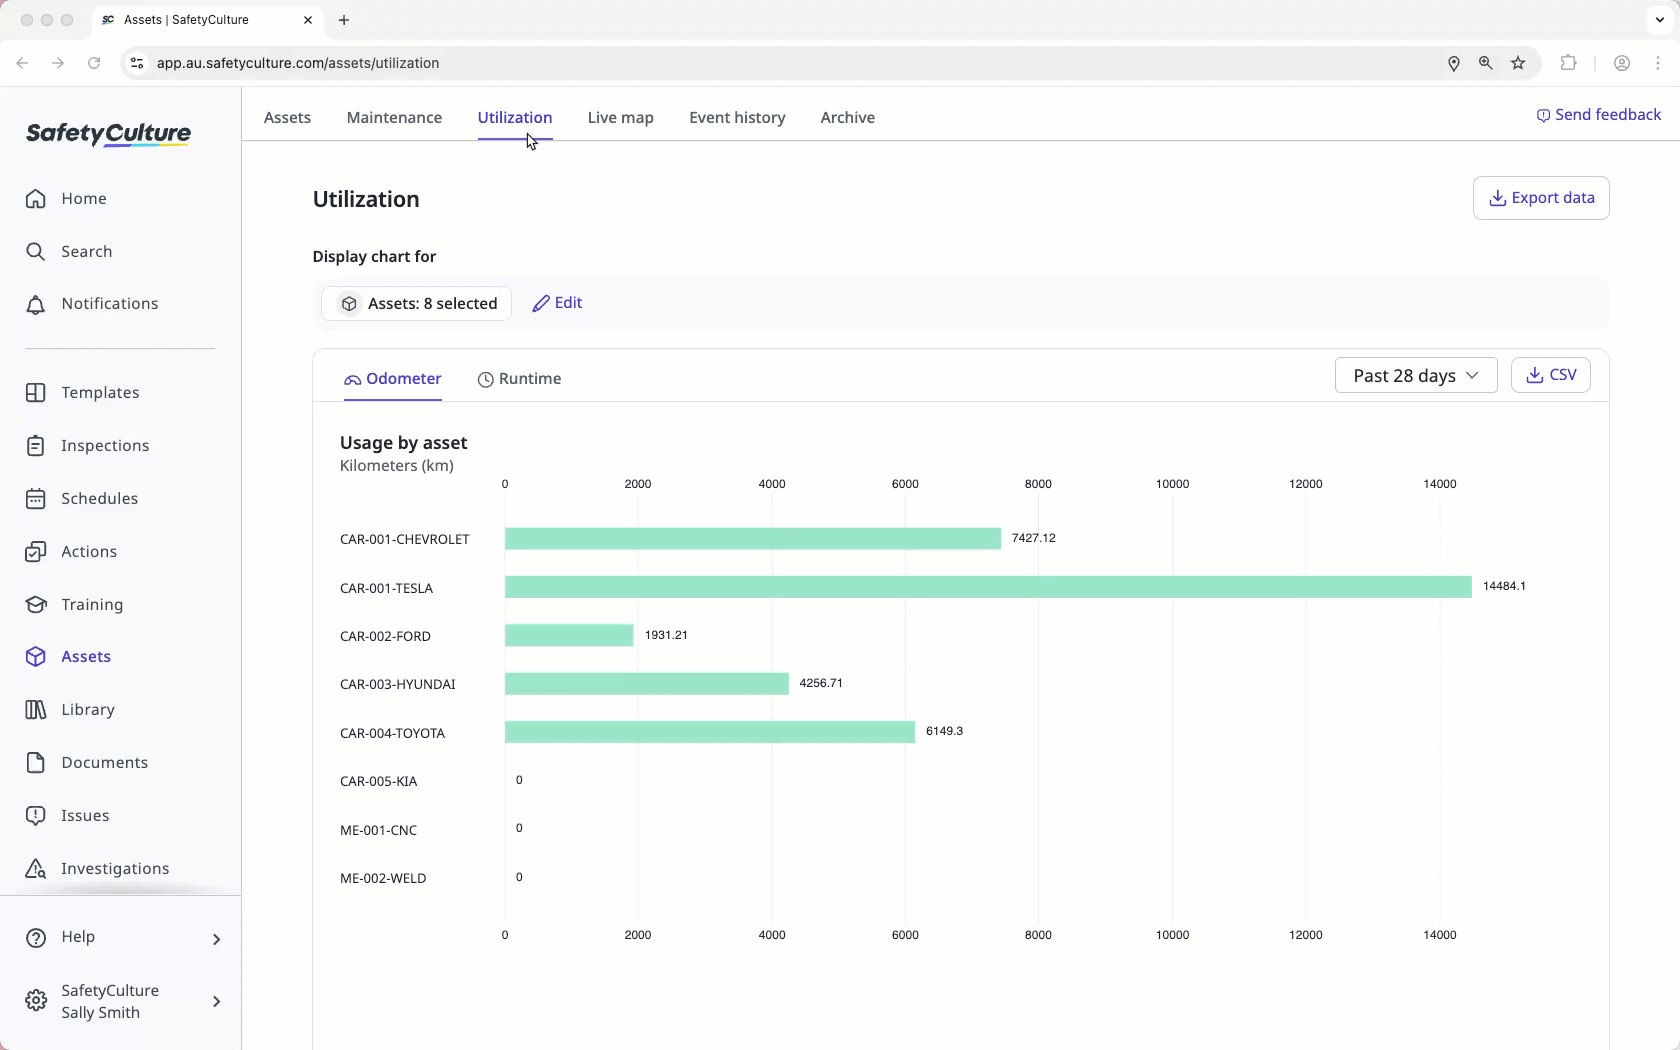Click the browser forward arrow

[58, 63]
